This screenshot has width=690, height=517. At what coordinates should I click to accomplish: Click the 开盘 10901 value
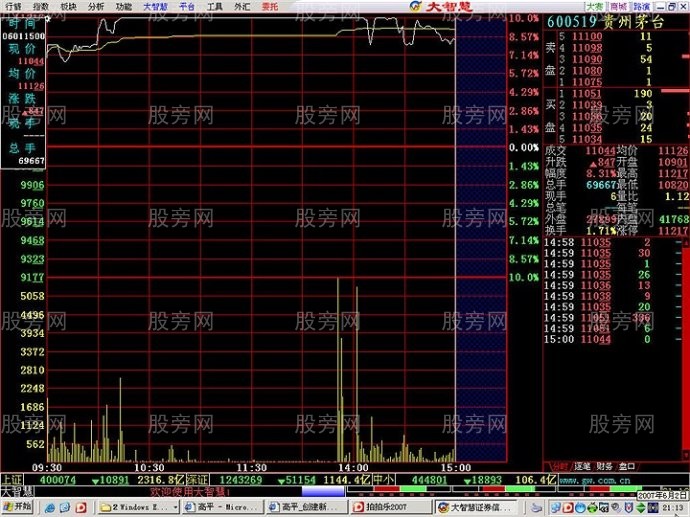[x=673, y=162]
